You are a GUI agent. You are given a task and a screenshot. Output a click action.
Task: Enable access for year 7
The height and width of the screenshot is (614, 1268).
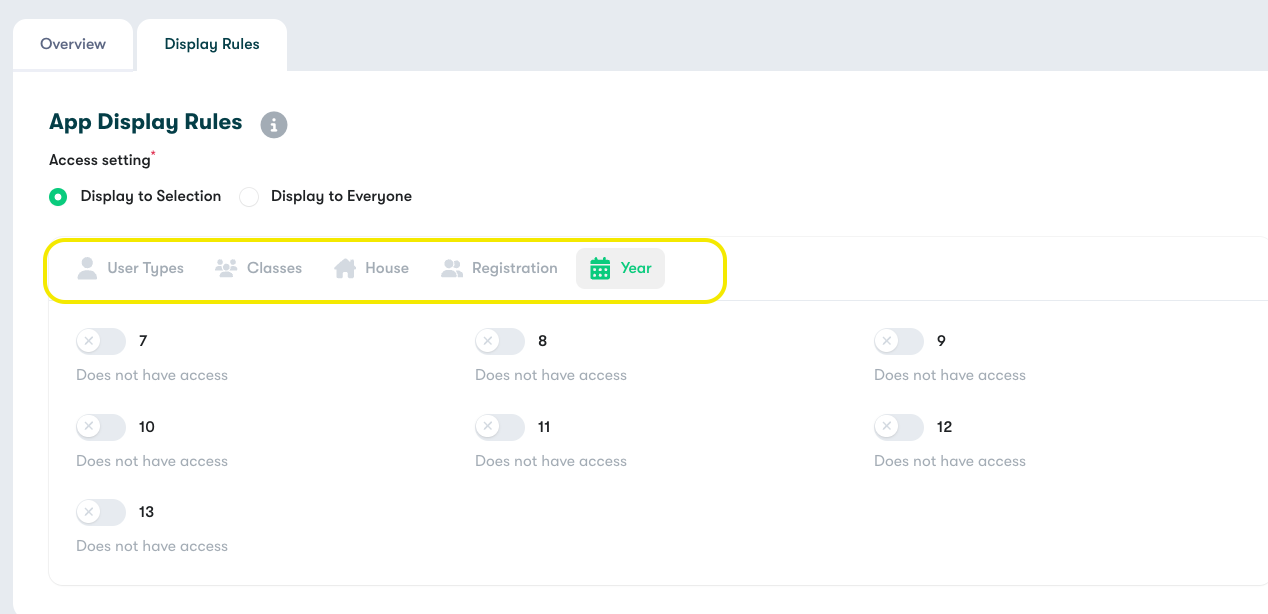(101, 341)
